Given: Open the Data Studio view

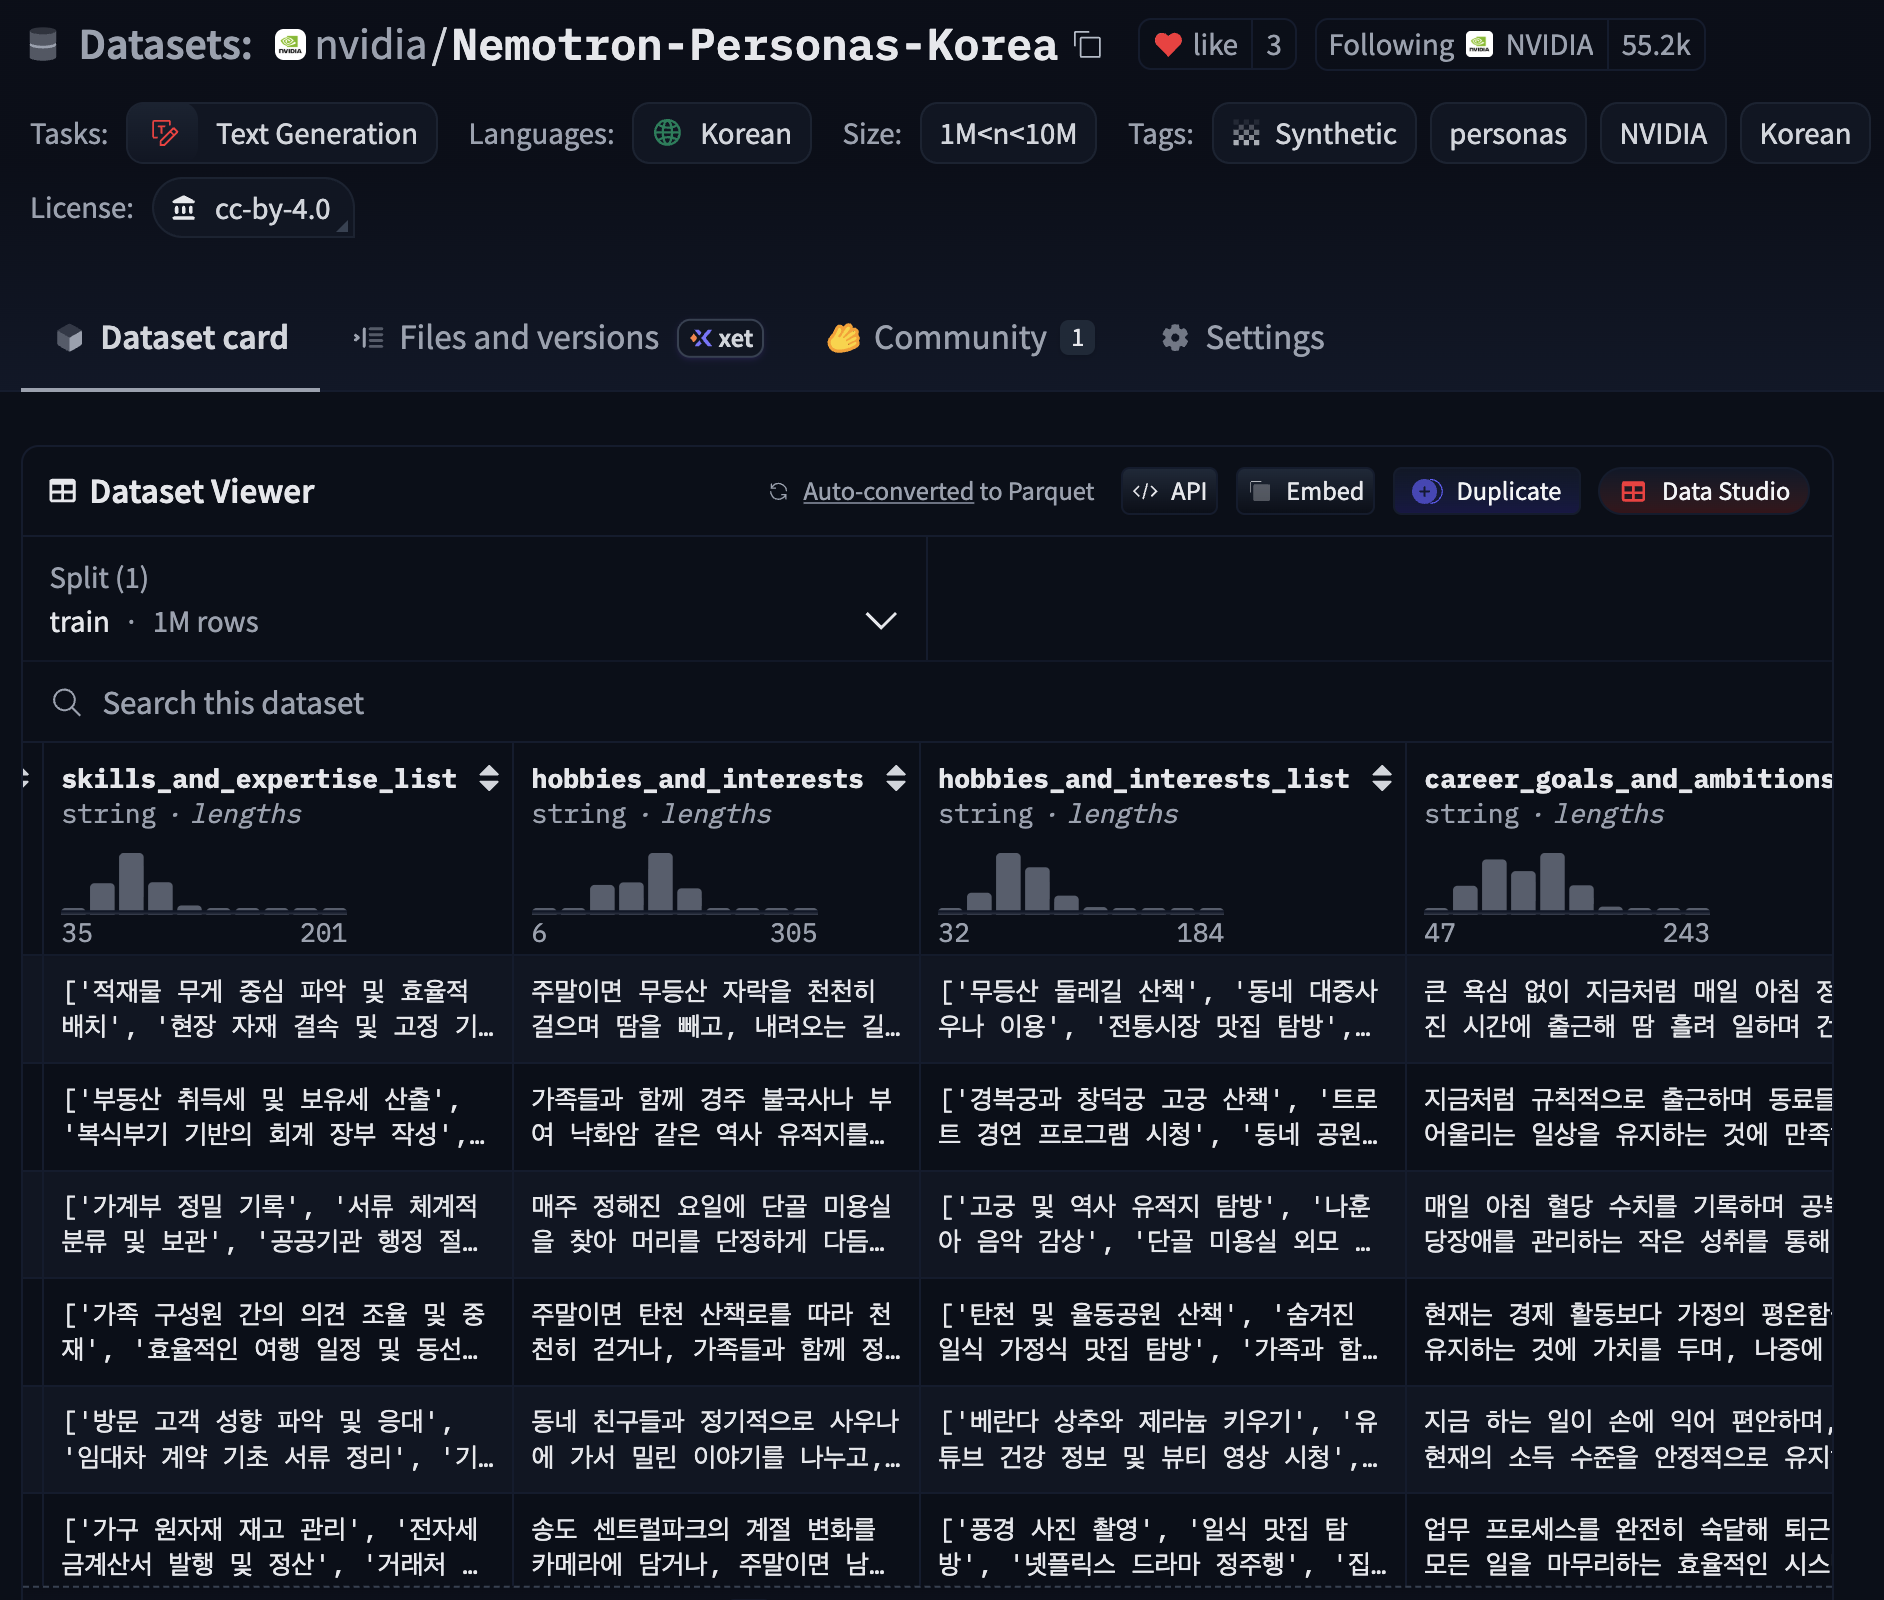Looking at the screenshot, I should pos(1704,491).
